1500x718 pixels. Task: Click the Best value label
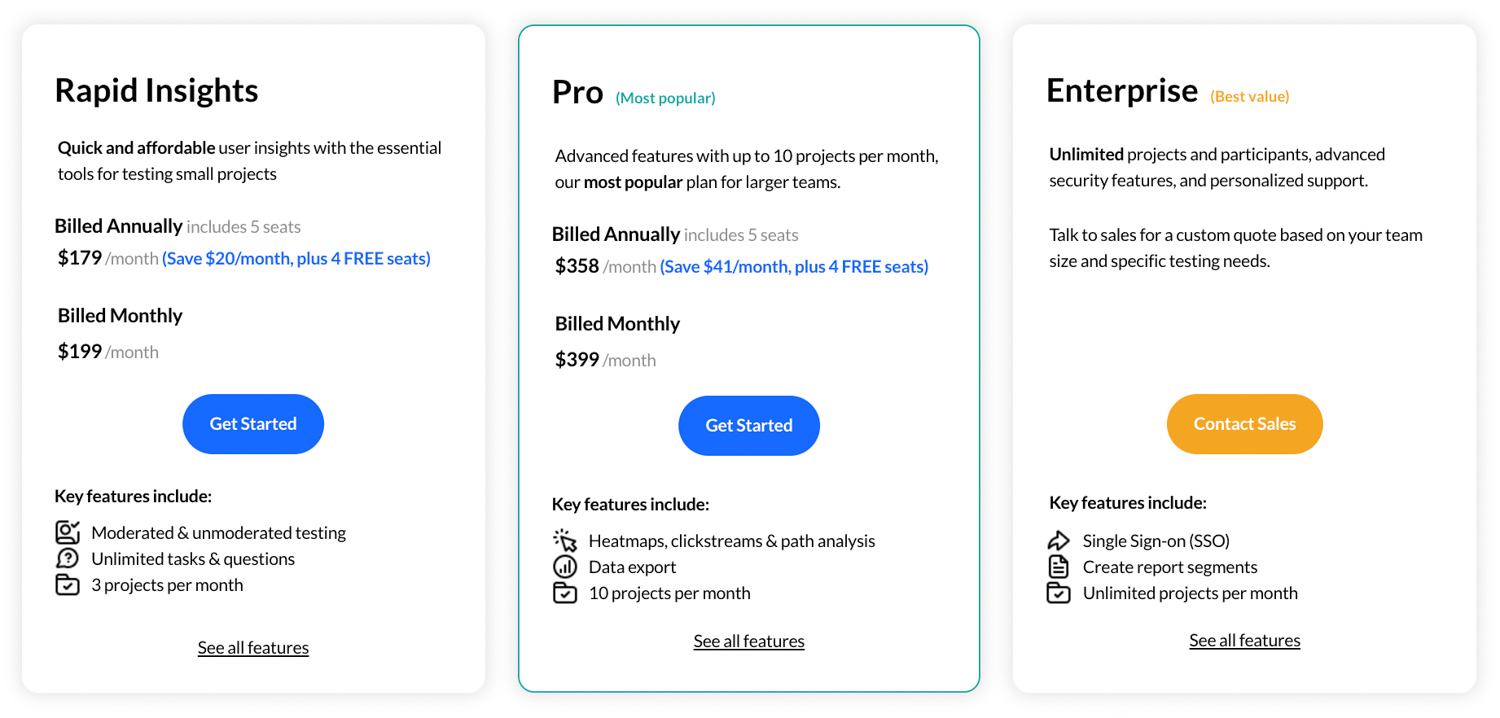[1250, 97]
